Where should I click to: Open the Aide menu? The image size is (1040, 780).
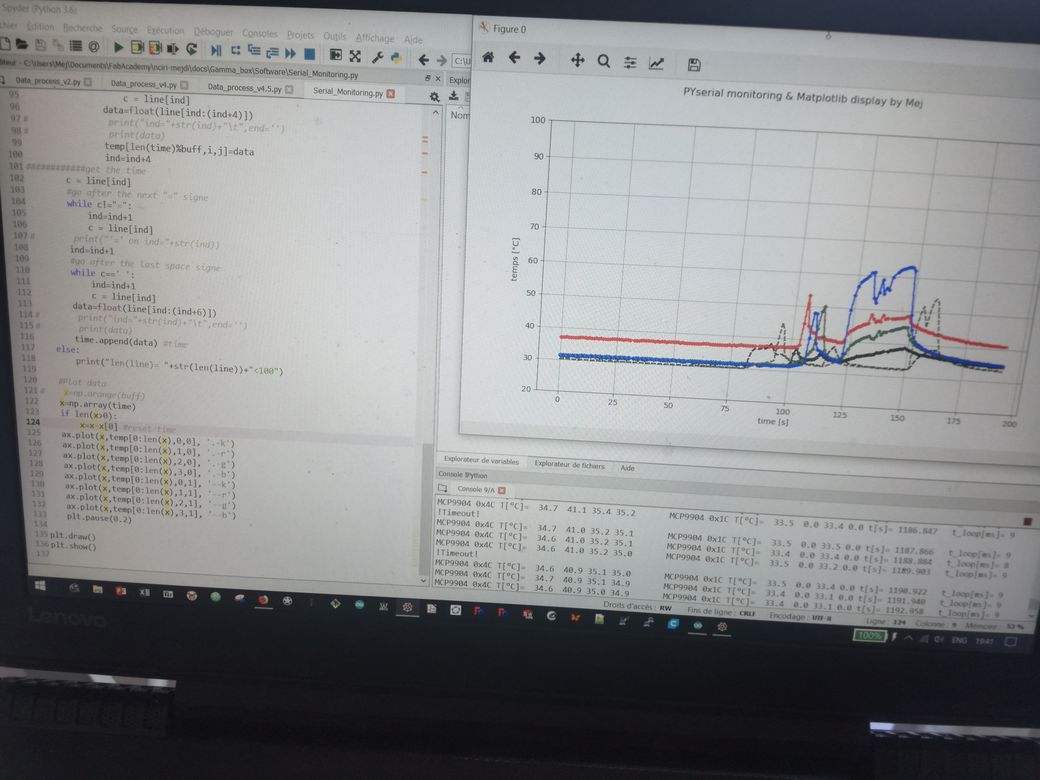tap(413, 40)
